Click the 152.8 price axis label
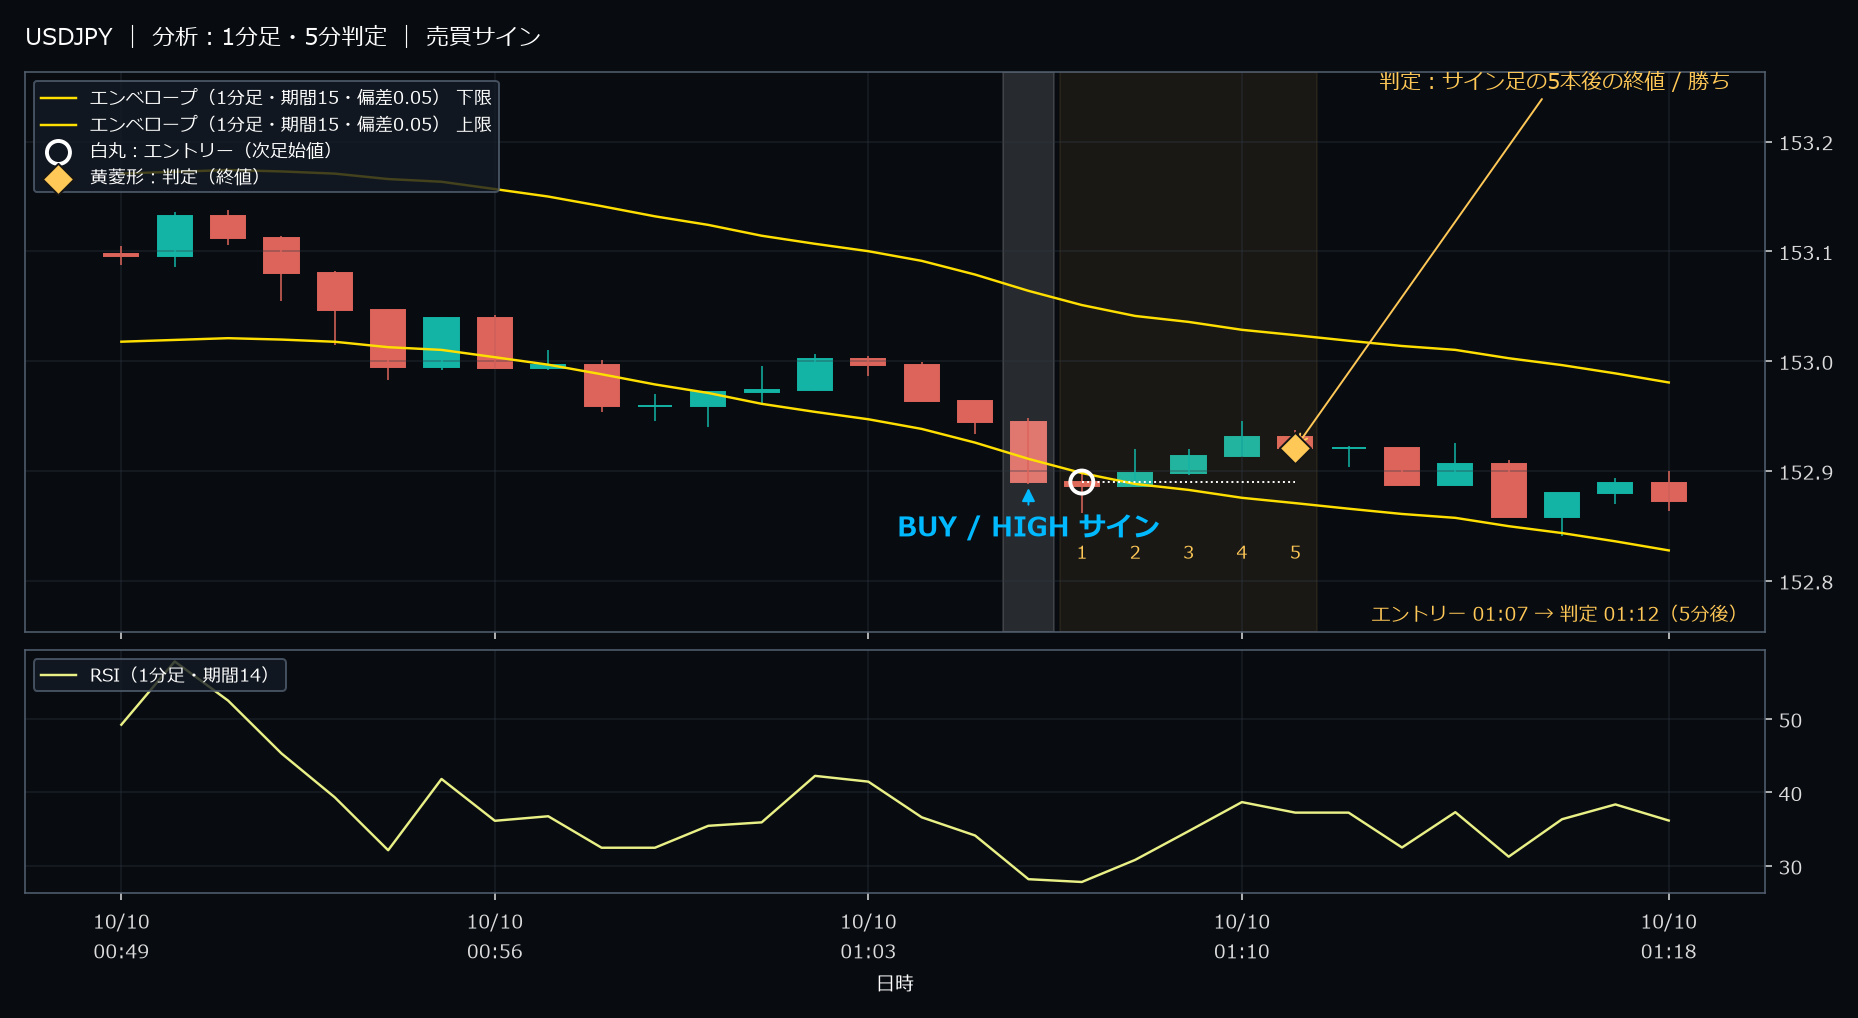 click(1805, 582)
